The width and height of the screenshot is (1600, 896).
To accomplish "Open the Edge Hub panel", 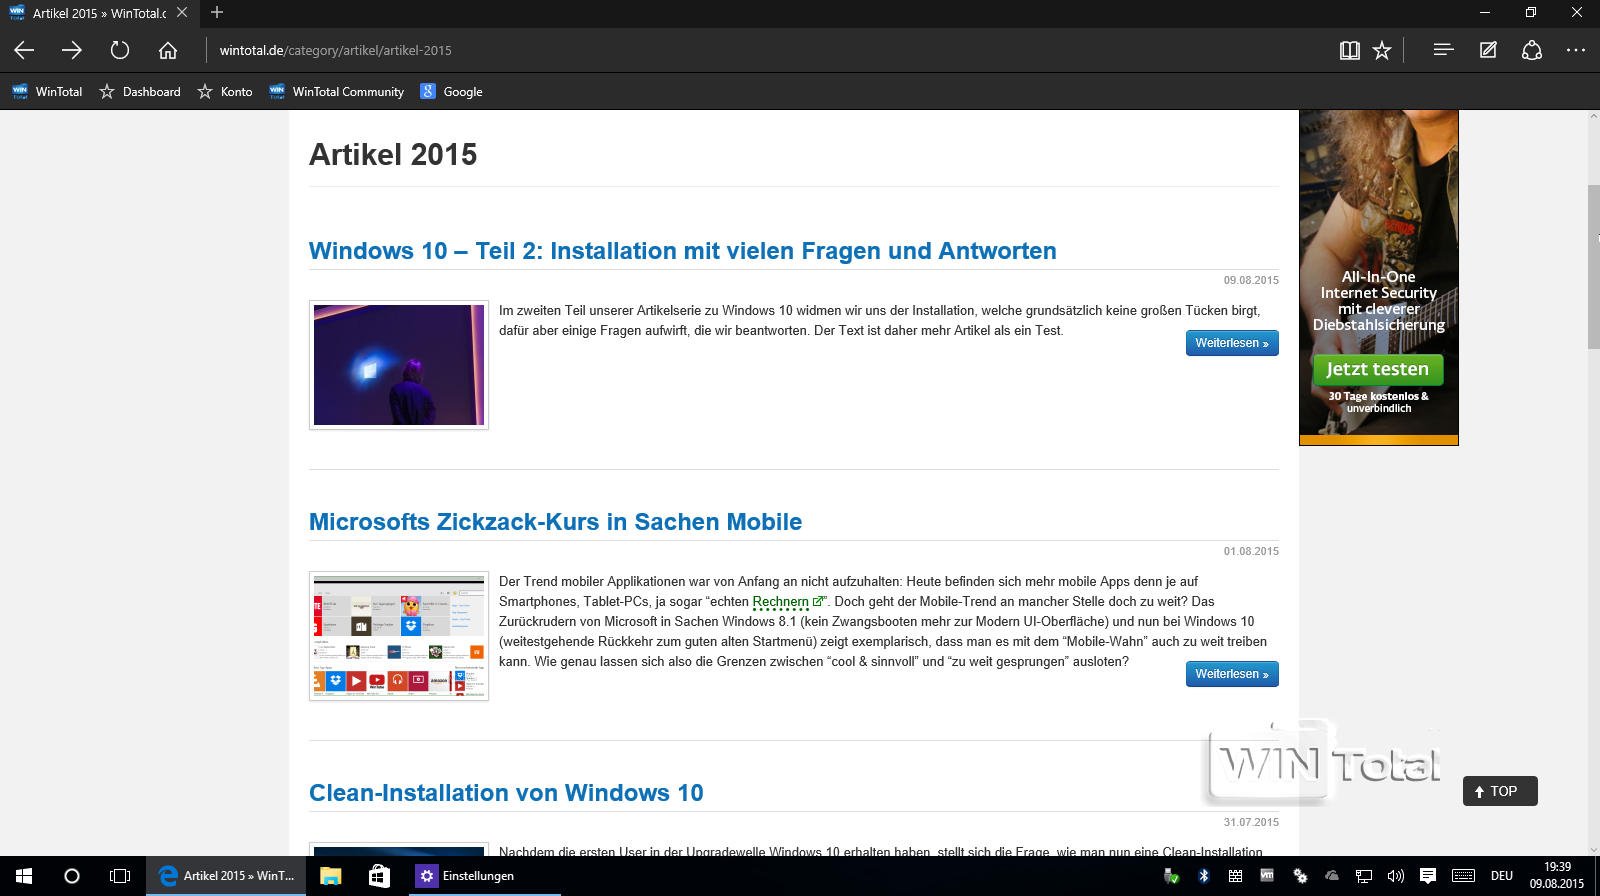I will (x=1443, y=50).
